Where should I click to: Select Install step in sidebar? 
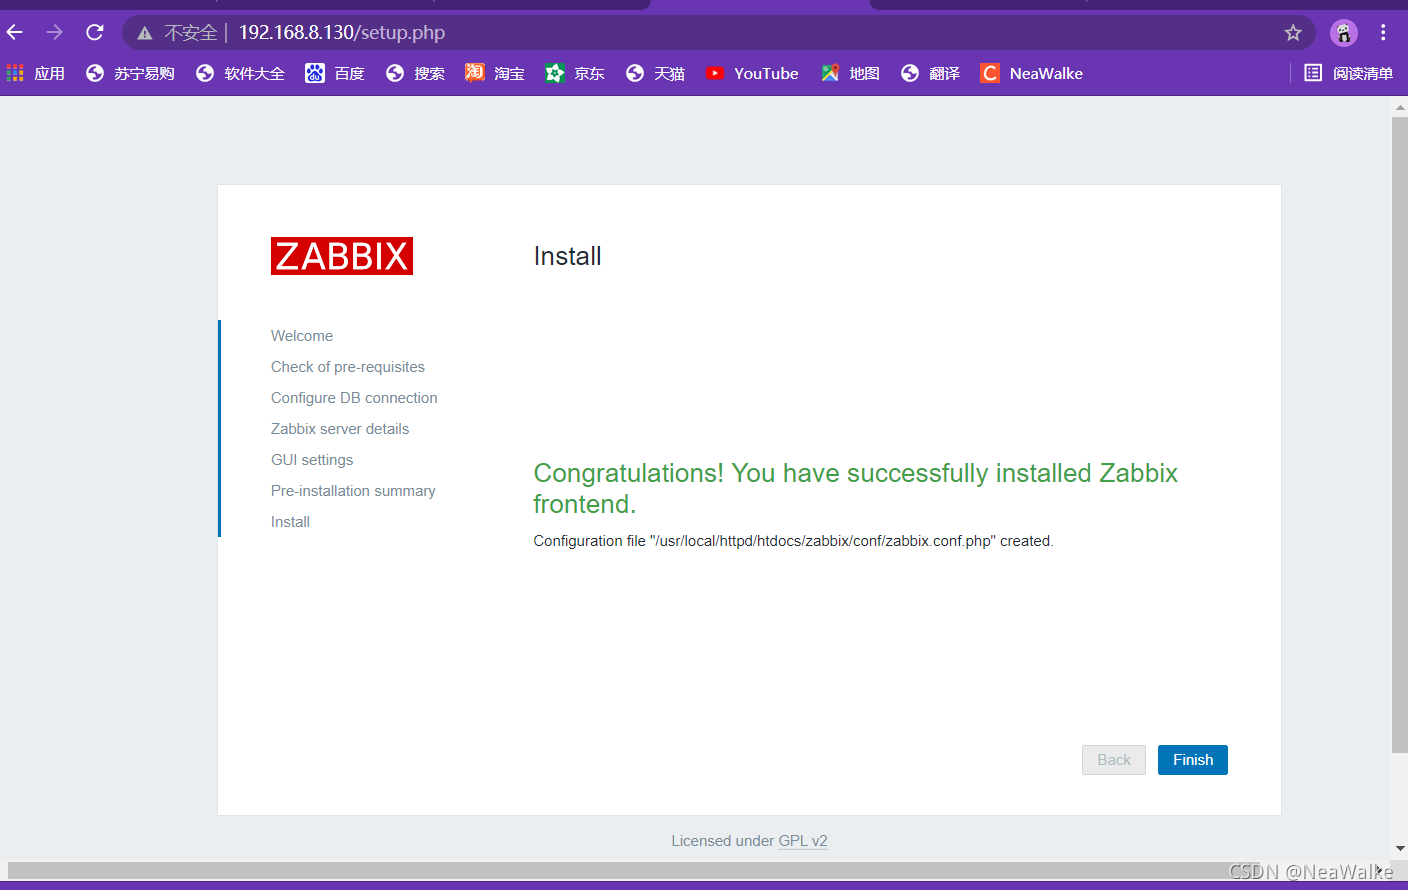[290, 522]
